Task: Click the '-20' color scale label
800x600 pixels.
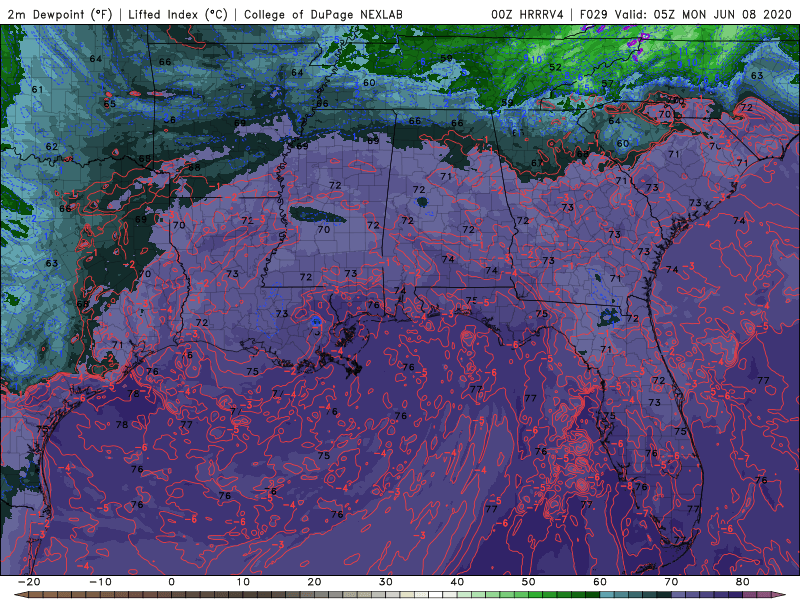Action: 29,582
